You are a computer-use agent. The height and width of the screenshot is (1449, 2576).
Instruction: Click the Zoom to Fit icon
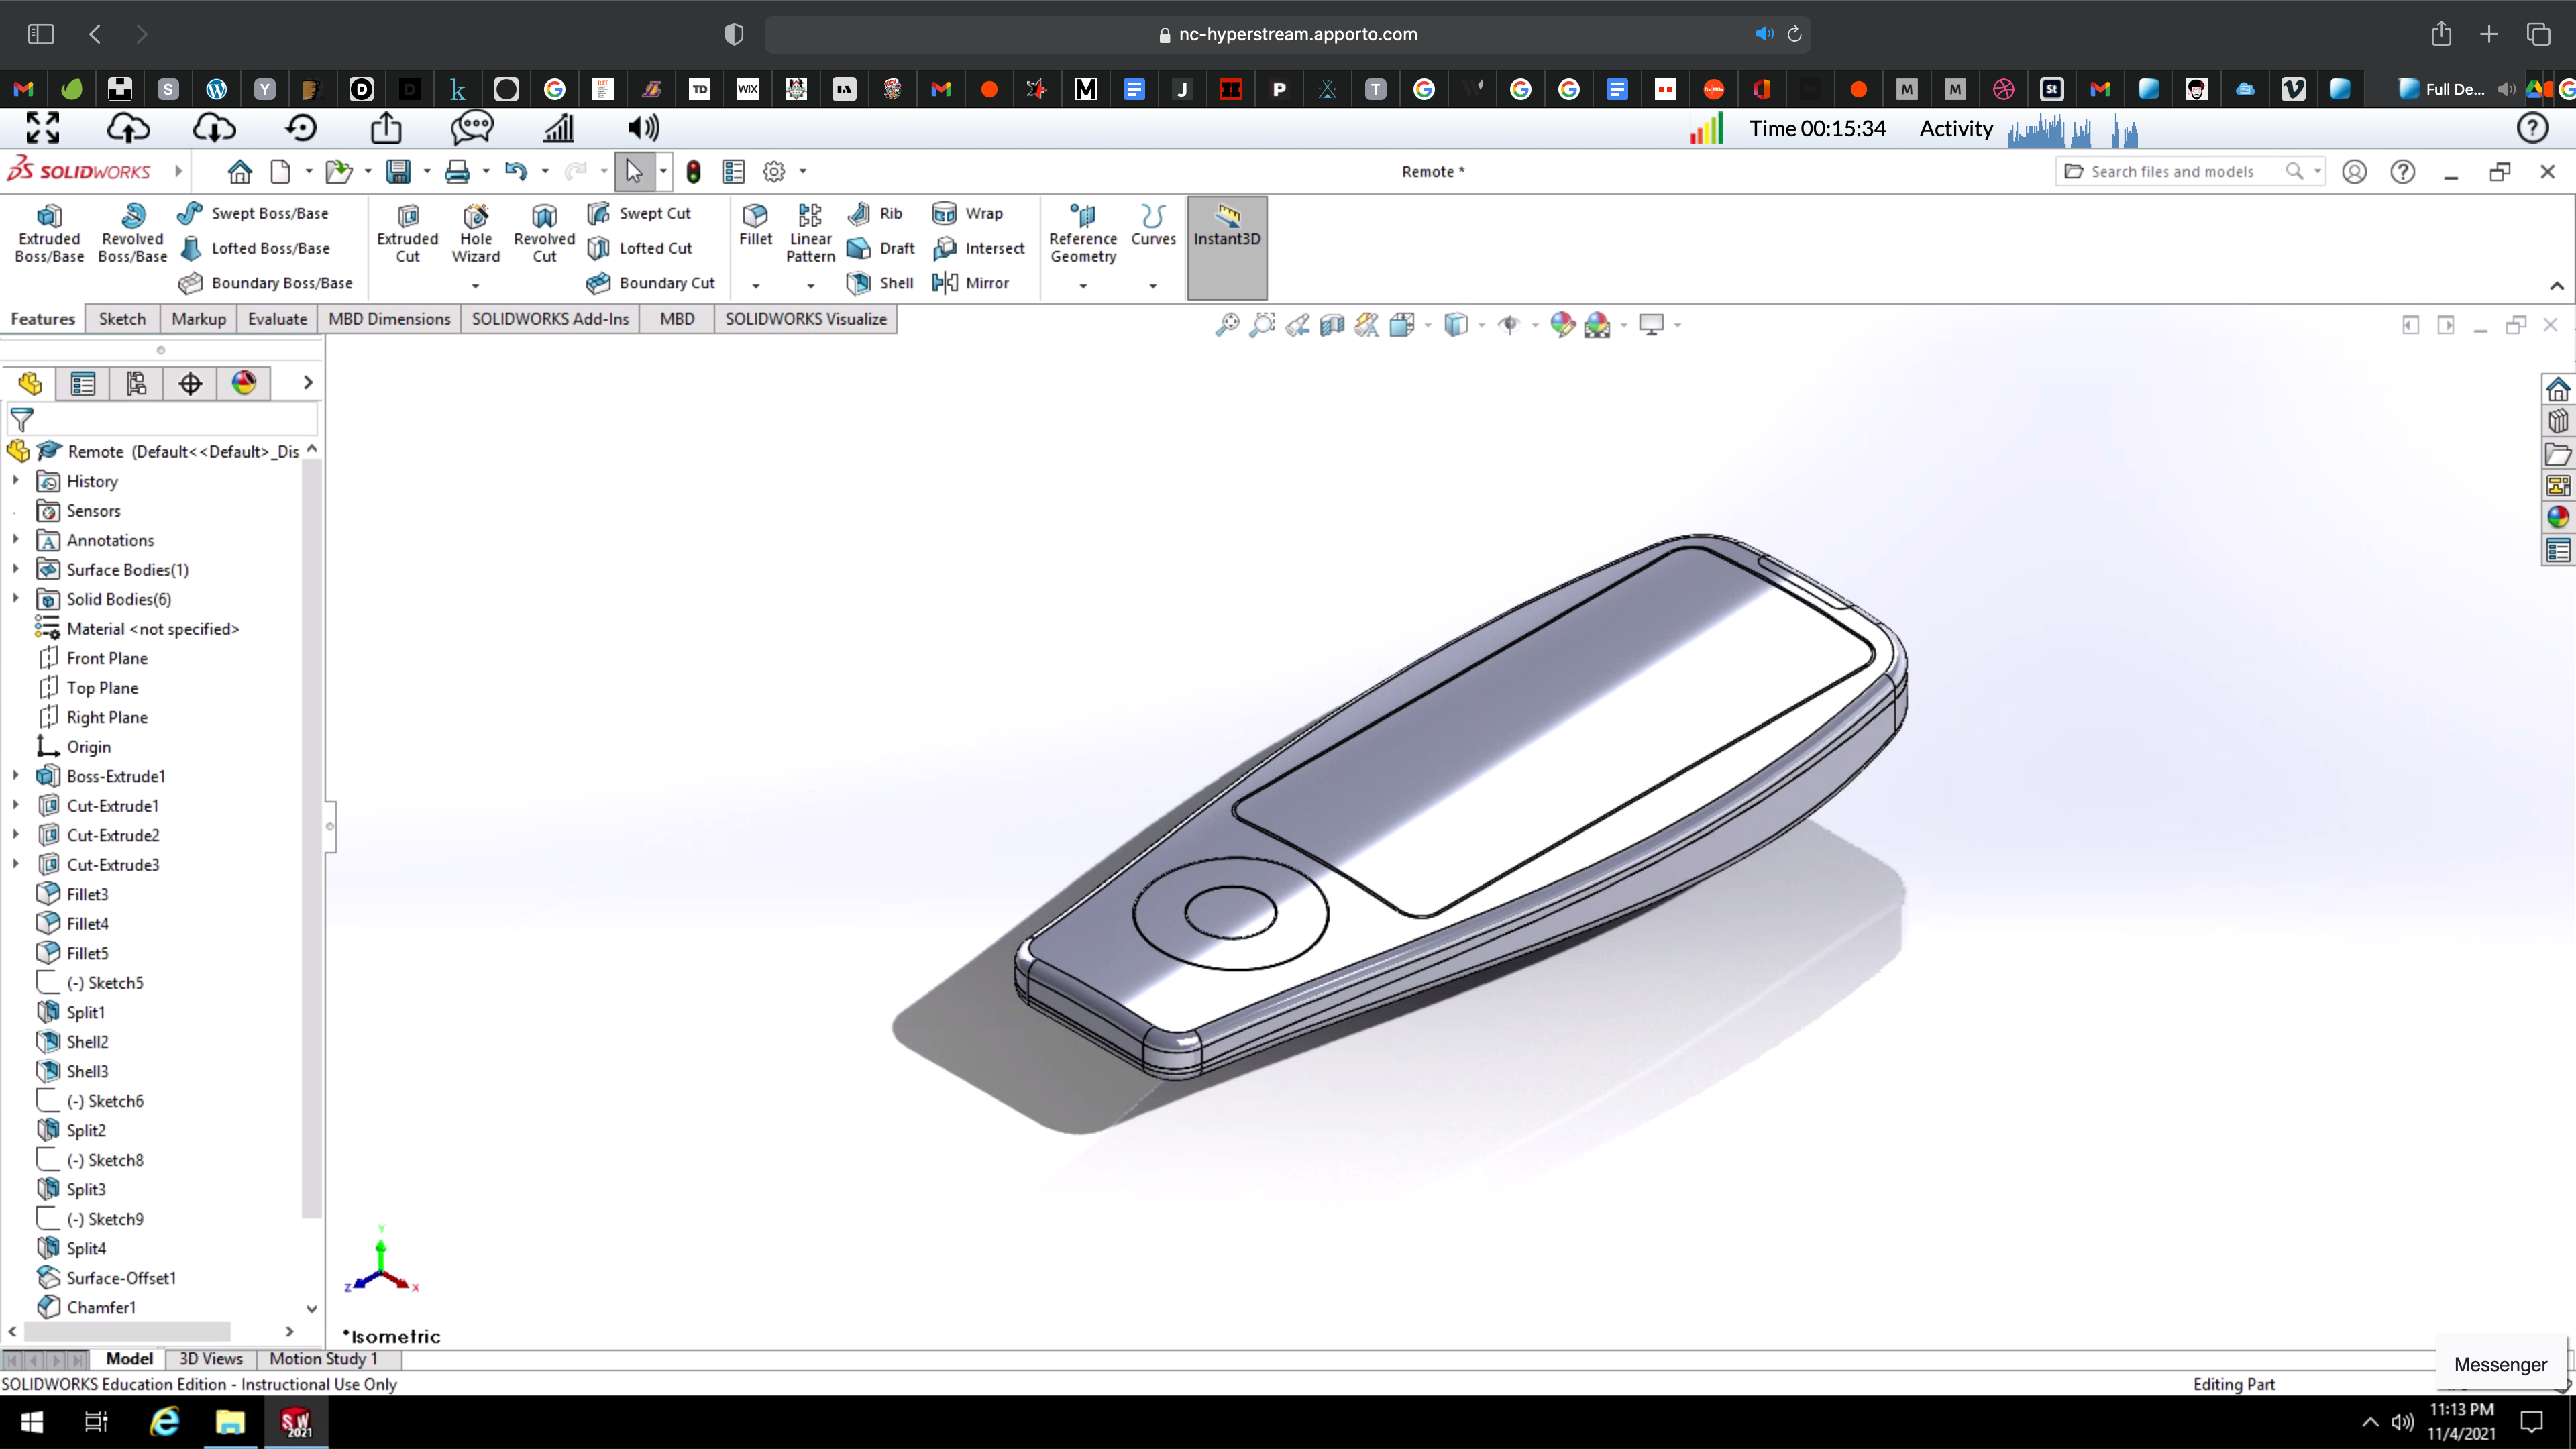pos(1227,325)
